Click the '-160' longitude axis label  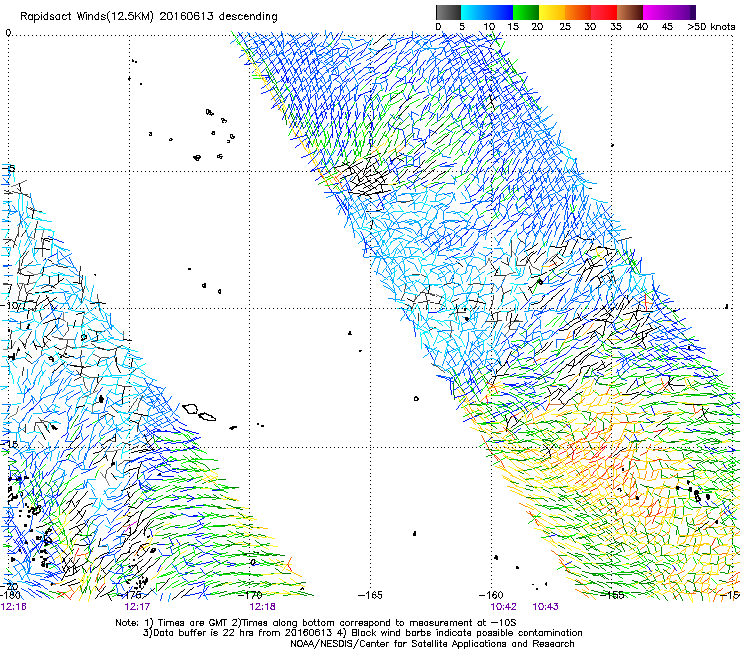point(491,596)
